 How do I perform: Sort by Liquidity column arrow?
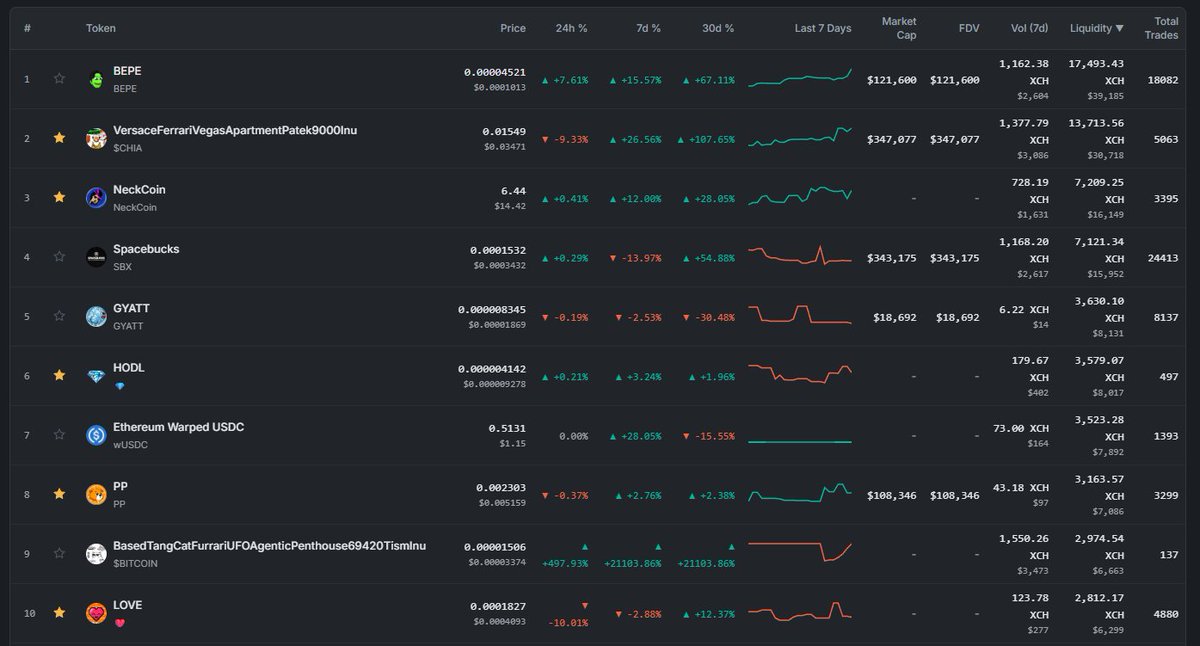click(x=1119, y=28)
